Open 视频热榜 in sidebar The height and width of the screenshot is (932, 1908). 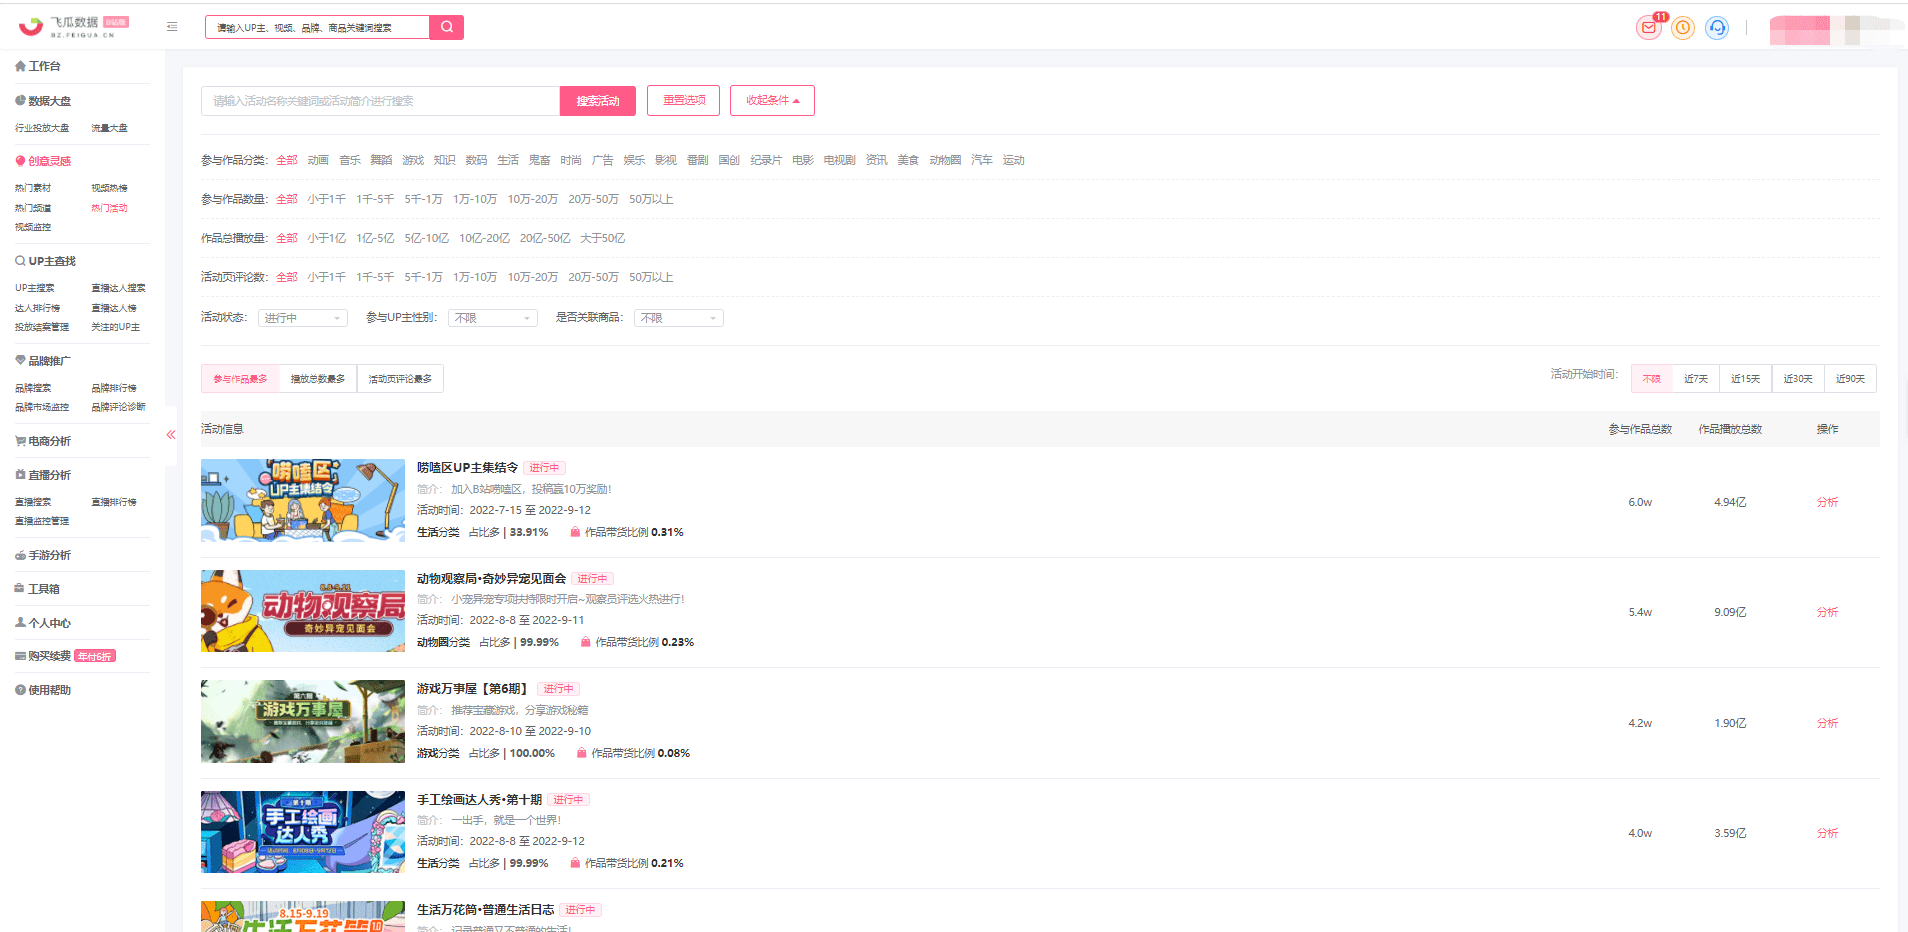[109, 188]
